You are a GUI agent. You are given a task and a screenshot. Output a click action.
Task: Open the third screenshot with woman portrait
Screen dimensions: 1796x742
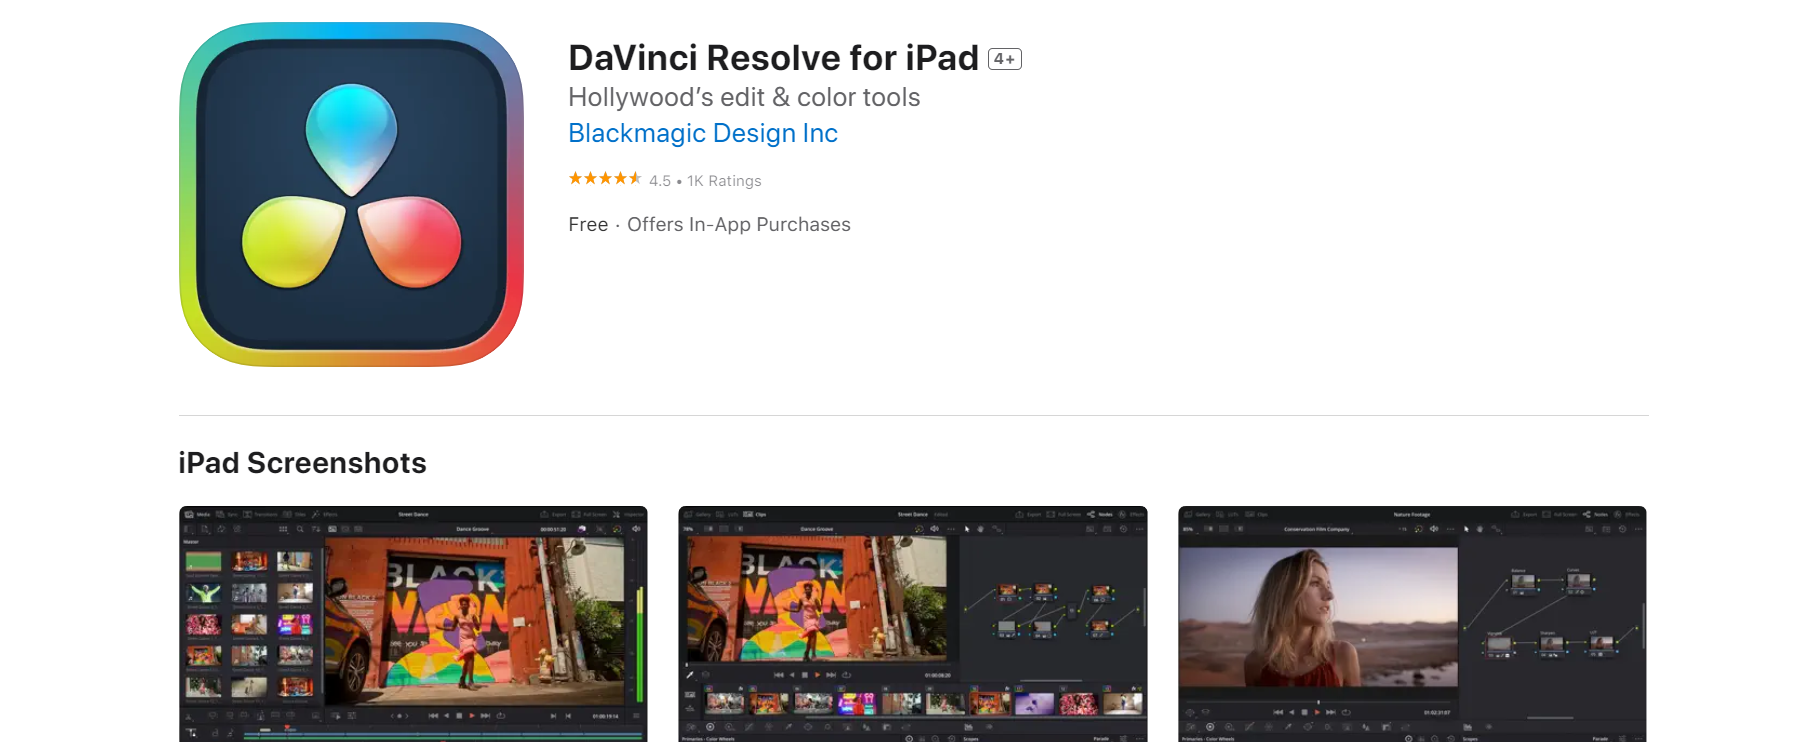pos(1412,624)
